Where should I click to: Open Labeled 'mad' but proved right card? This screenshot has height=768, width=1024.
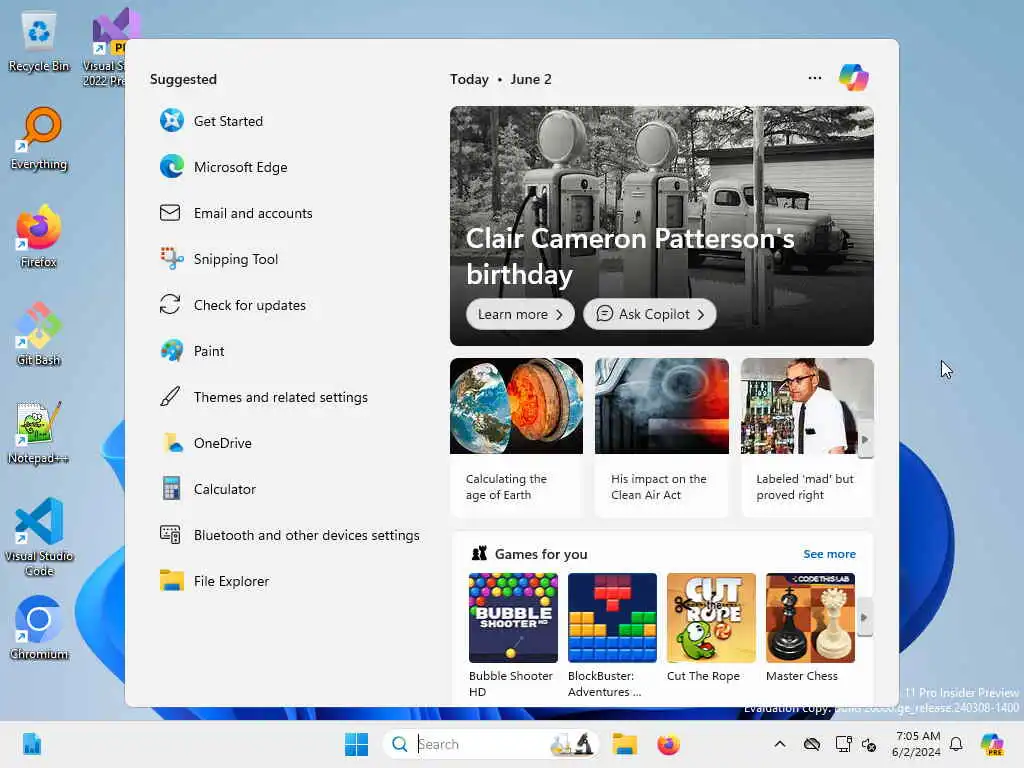coord(807,437)
